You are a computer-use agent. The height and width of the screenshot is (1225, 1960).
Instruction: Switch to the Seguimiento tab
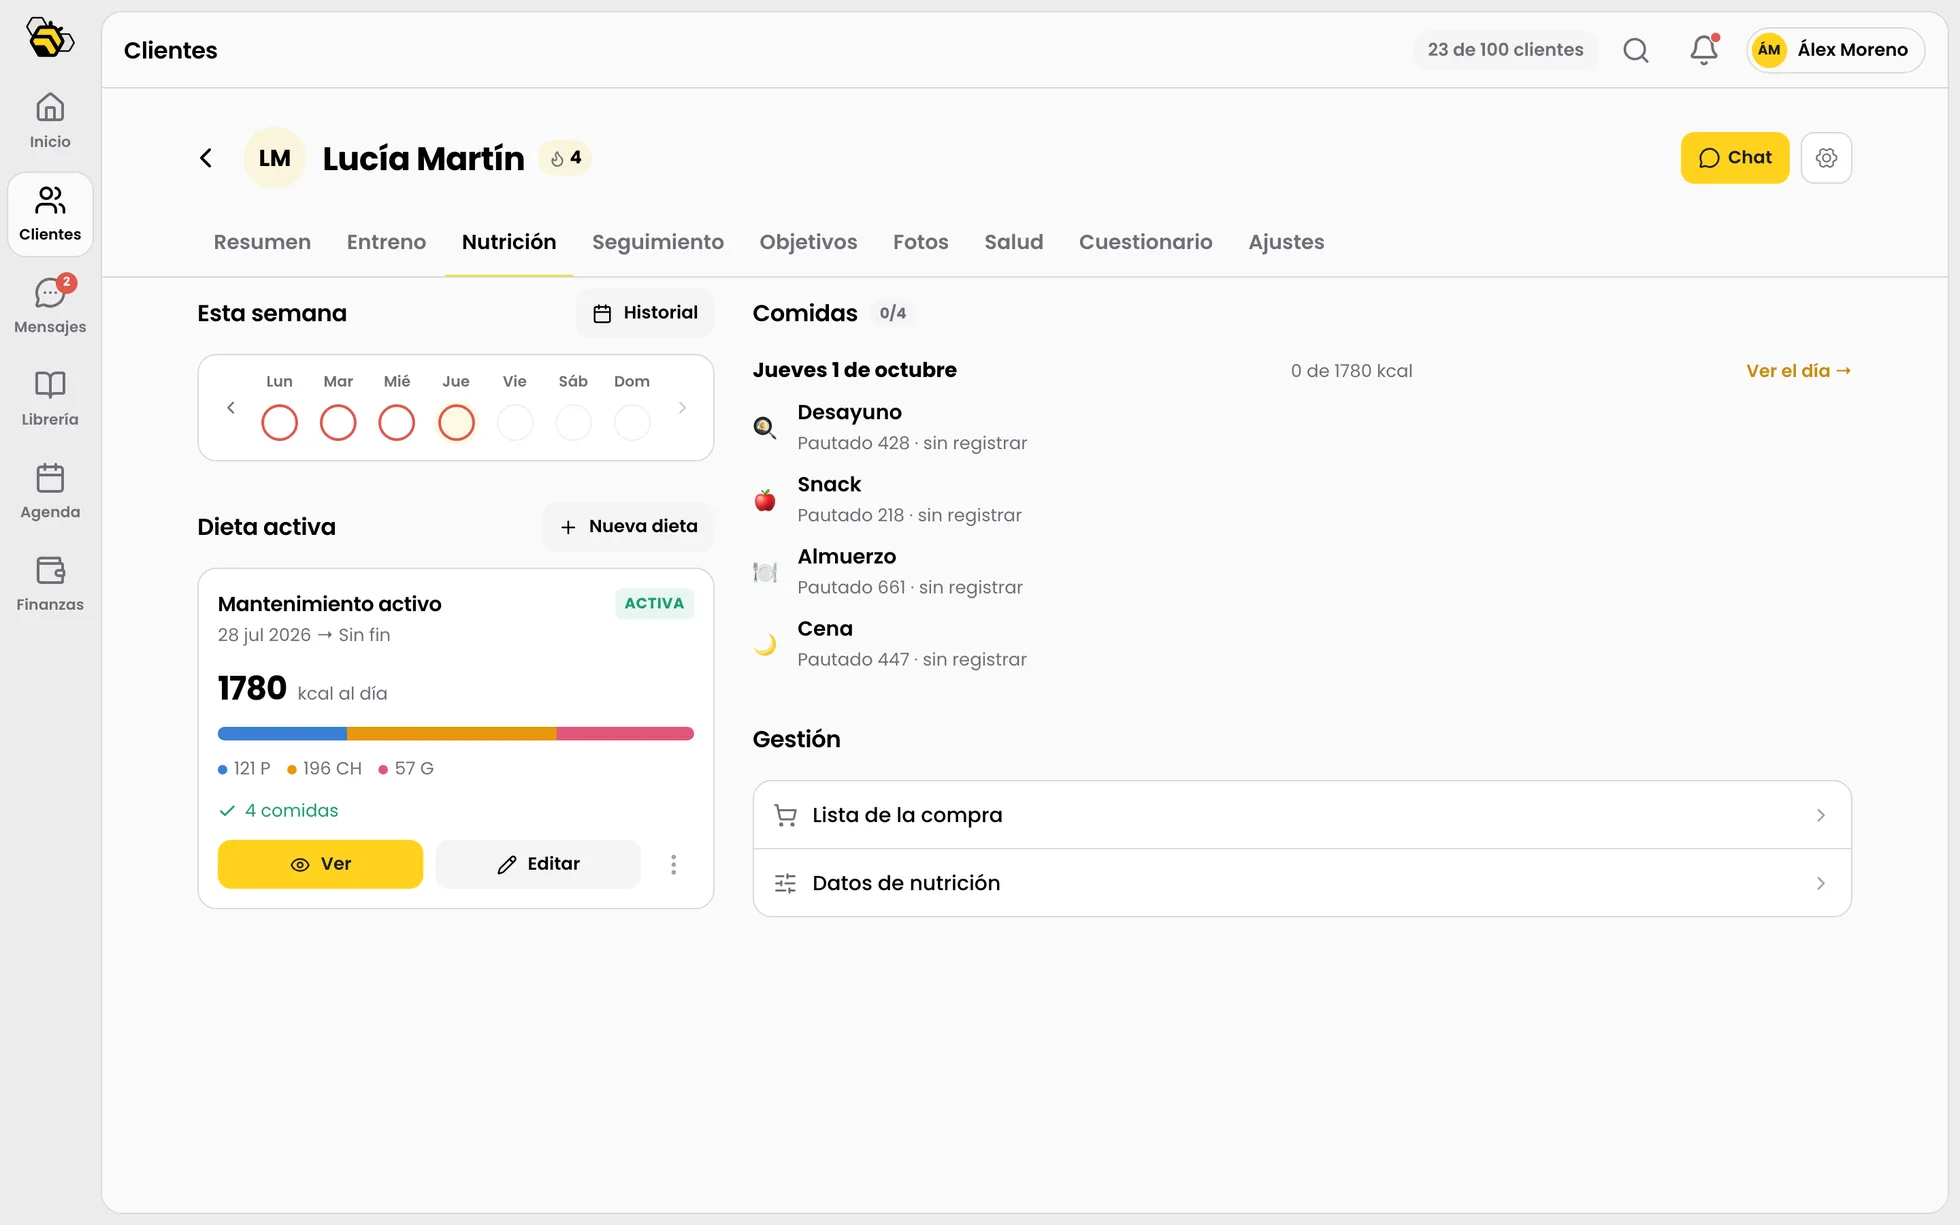[x=658, y=242]
